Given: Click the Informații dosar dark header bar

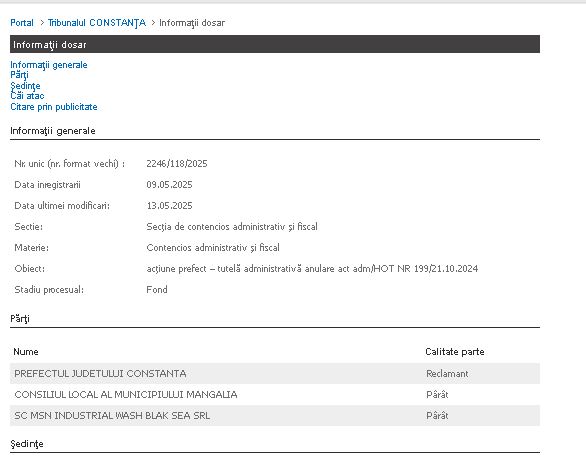Looking at the screenshot, I should 275,44.
